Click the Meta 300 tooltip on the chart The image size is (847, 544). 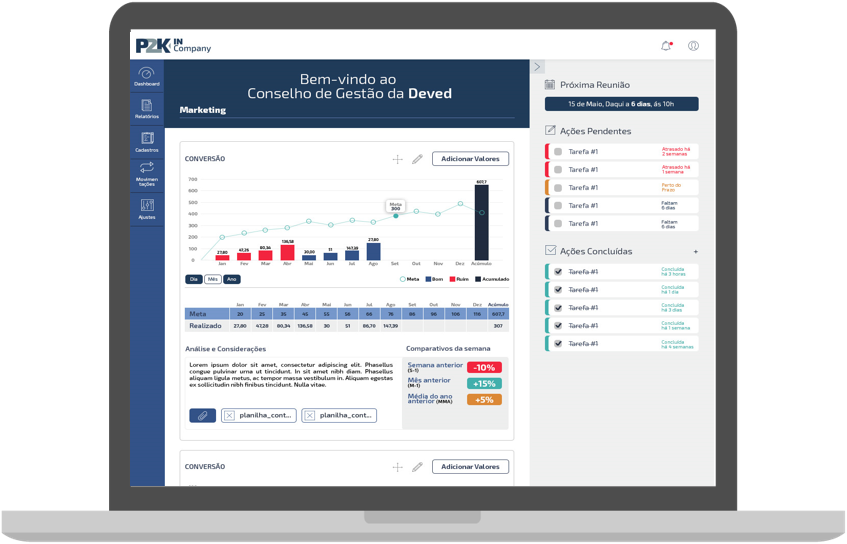pyautogui.click(x=395, y=206)
